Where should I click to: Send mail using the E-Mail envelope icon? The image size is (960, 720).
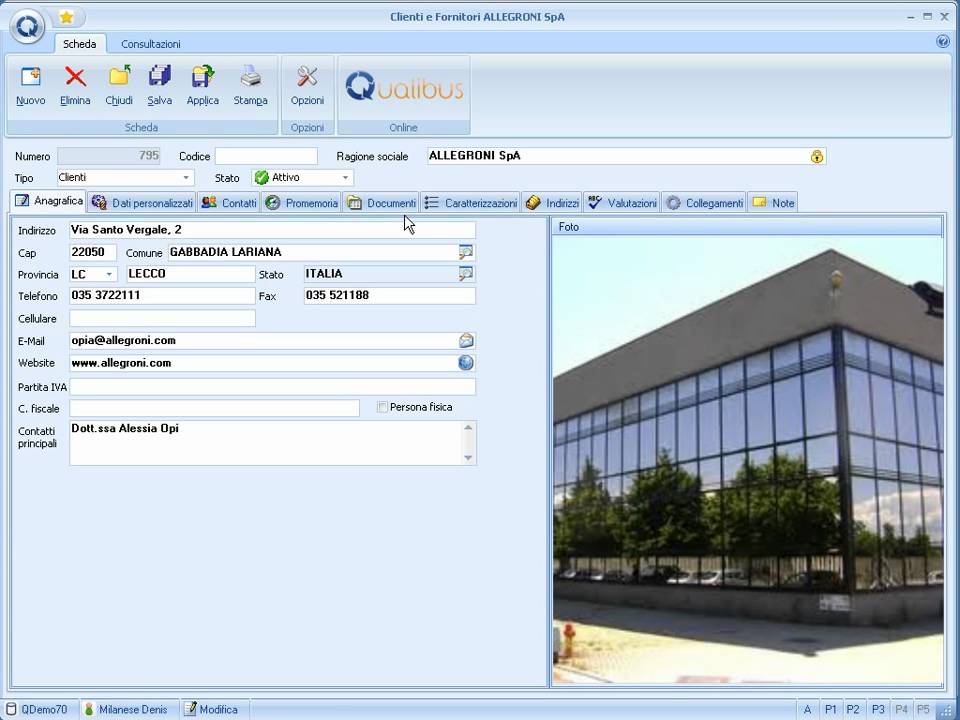tap(466, 340)
